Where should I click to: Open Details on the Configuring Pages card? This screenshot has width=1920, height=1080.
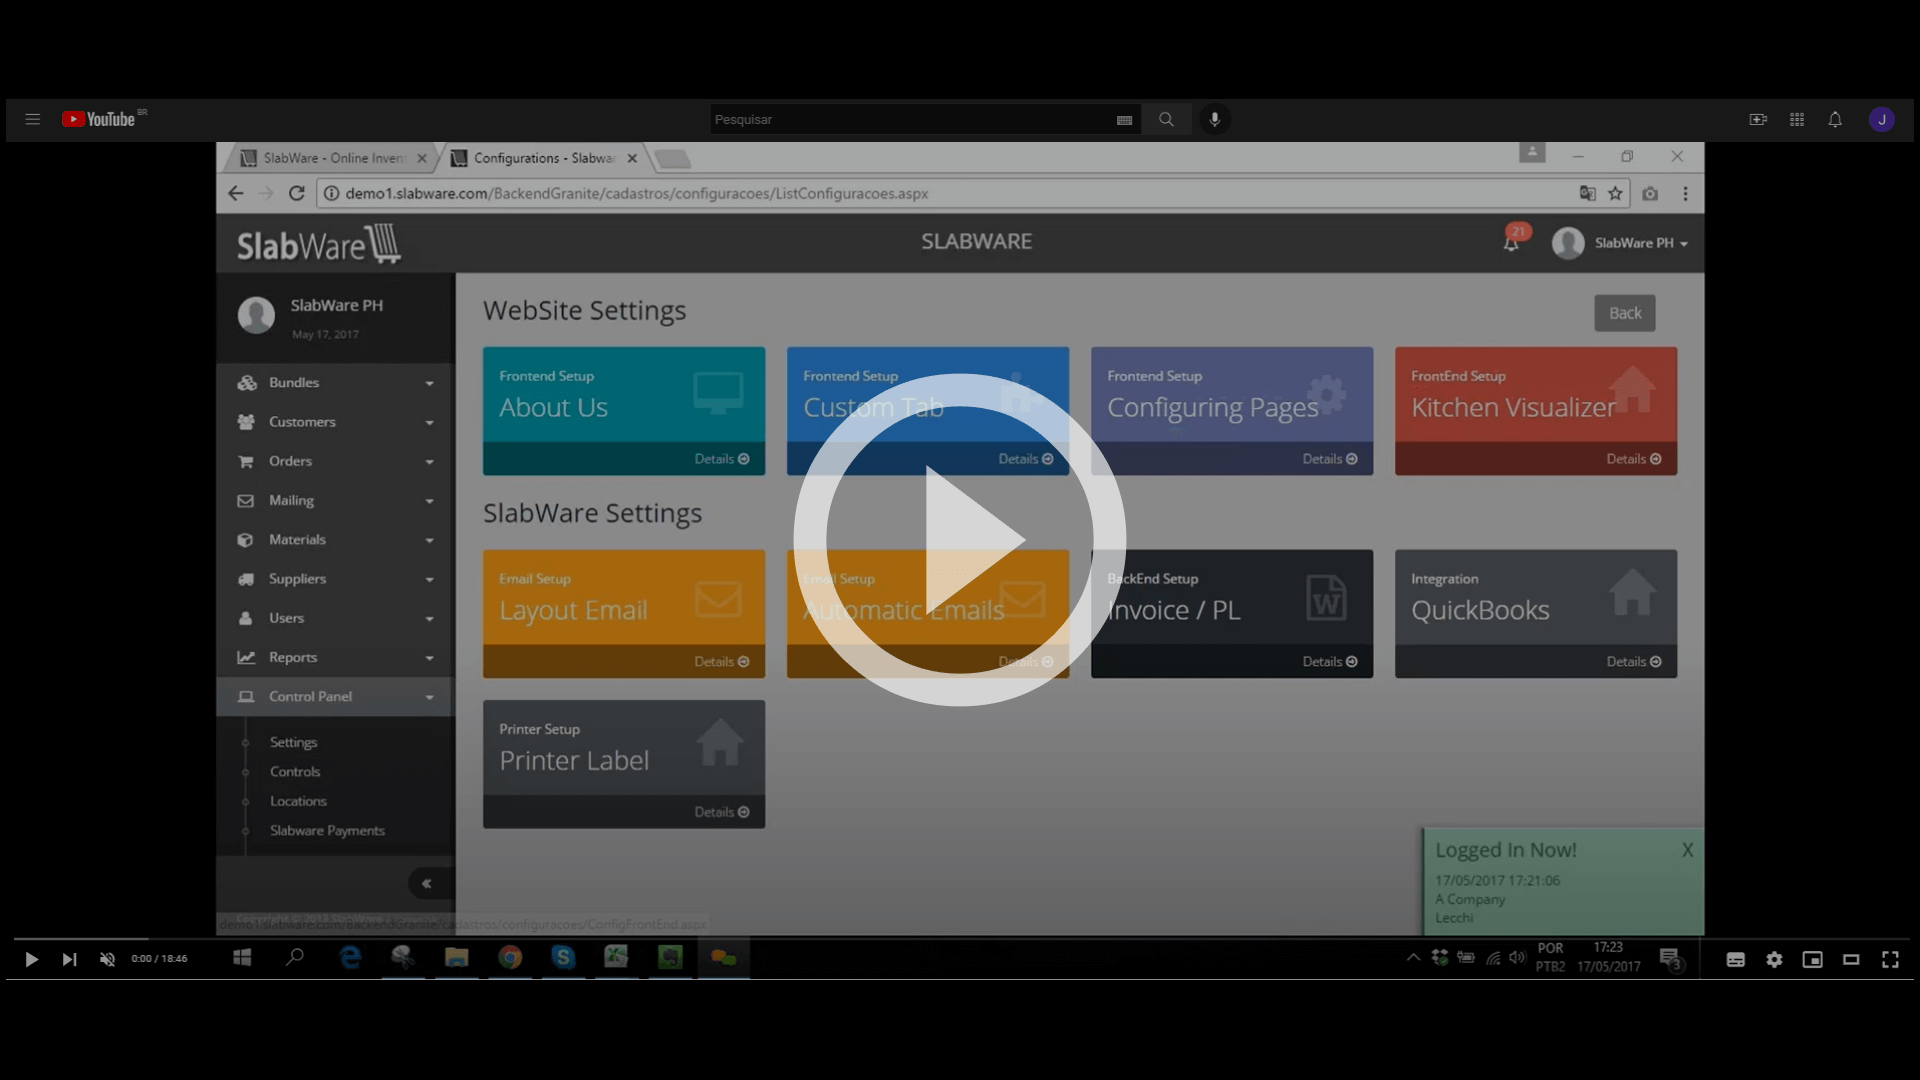pyautogui.click(x=1329, y=459)
